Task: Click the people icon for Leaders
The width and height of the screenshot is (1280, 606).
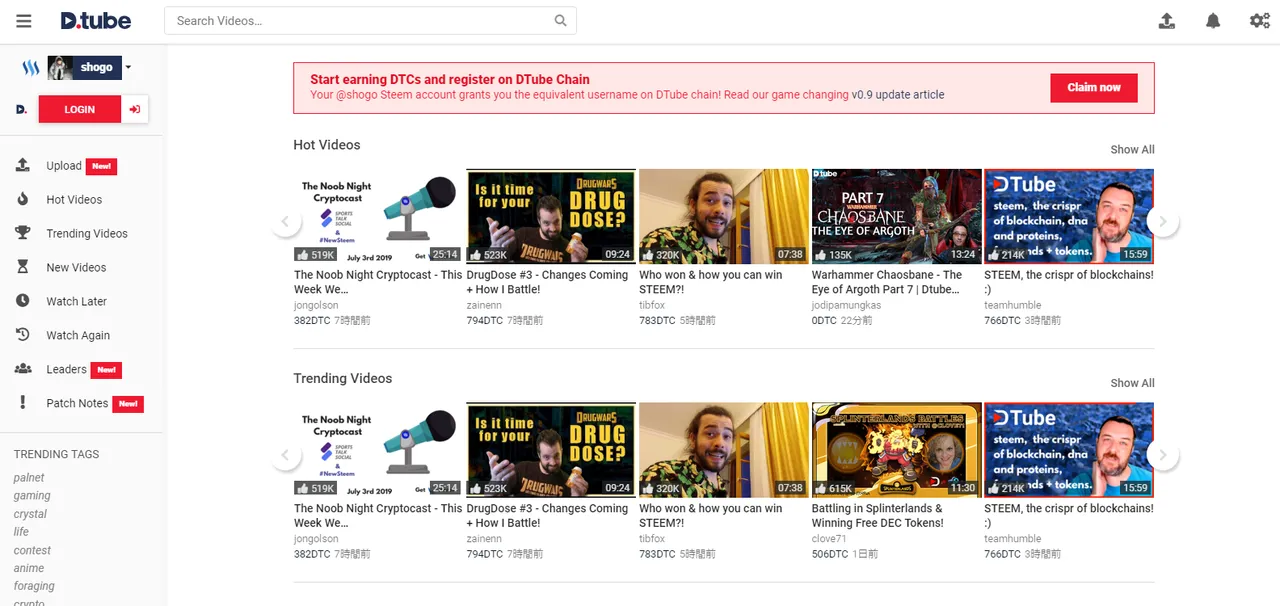Action: coord(23,369)
